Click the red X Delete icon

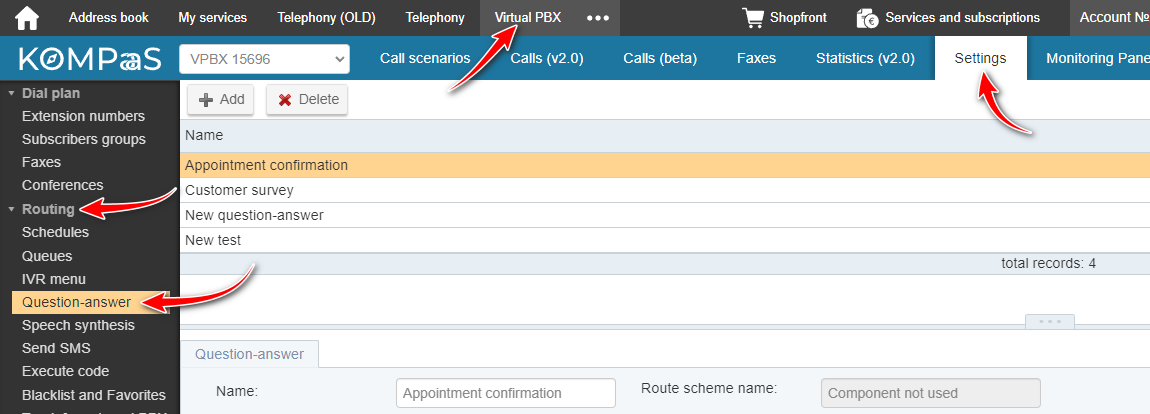click(285, 100)
